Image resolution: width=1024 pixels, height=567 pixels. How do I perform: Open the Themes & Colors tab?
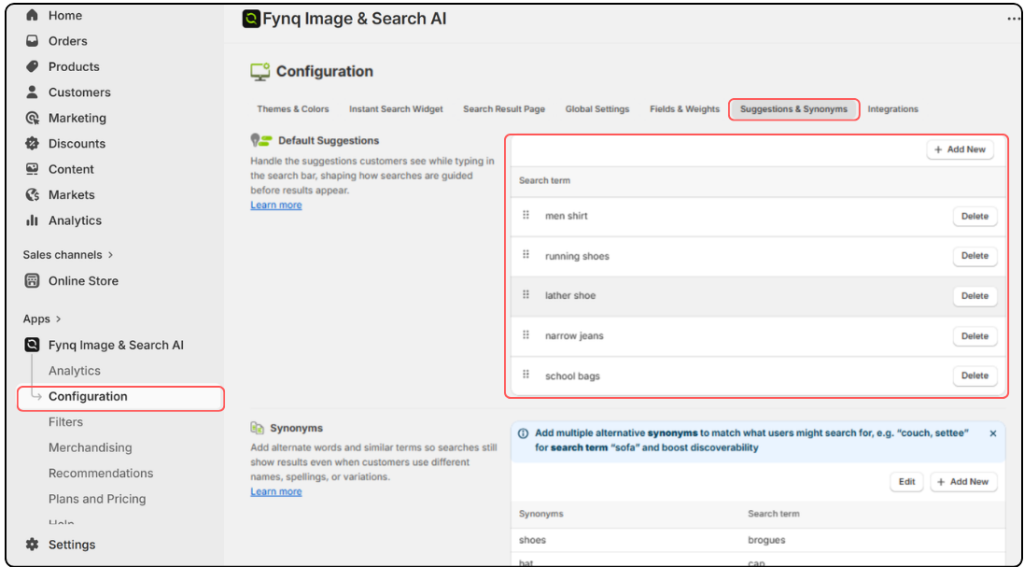[293, 109]
